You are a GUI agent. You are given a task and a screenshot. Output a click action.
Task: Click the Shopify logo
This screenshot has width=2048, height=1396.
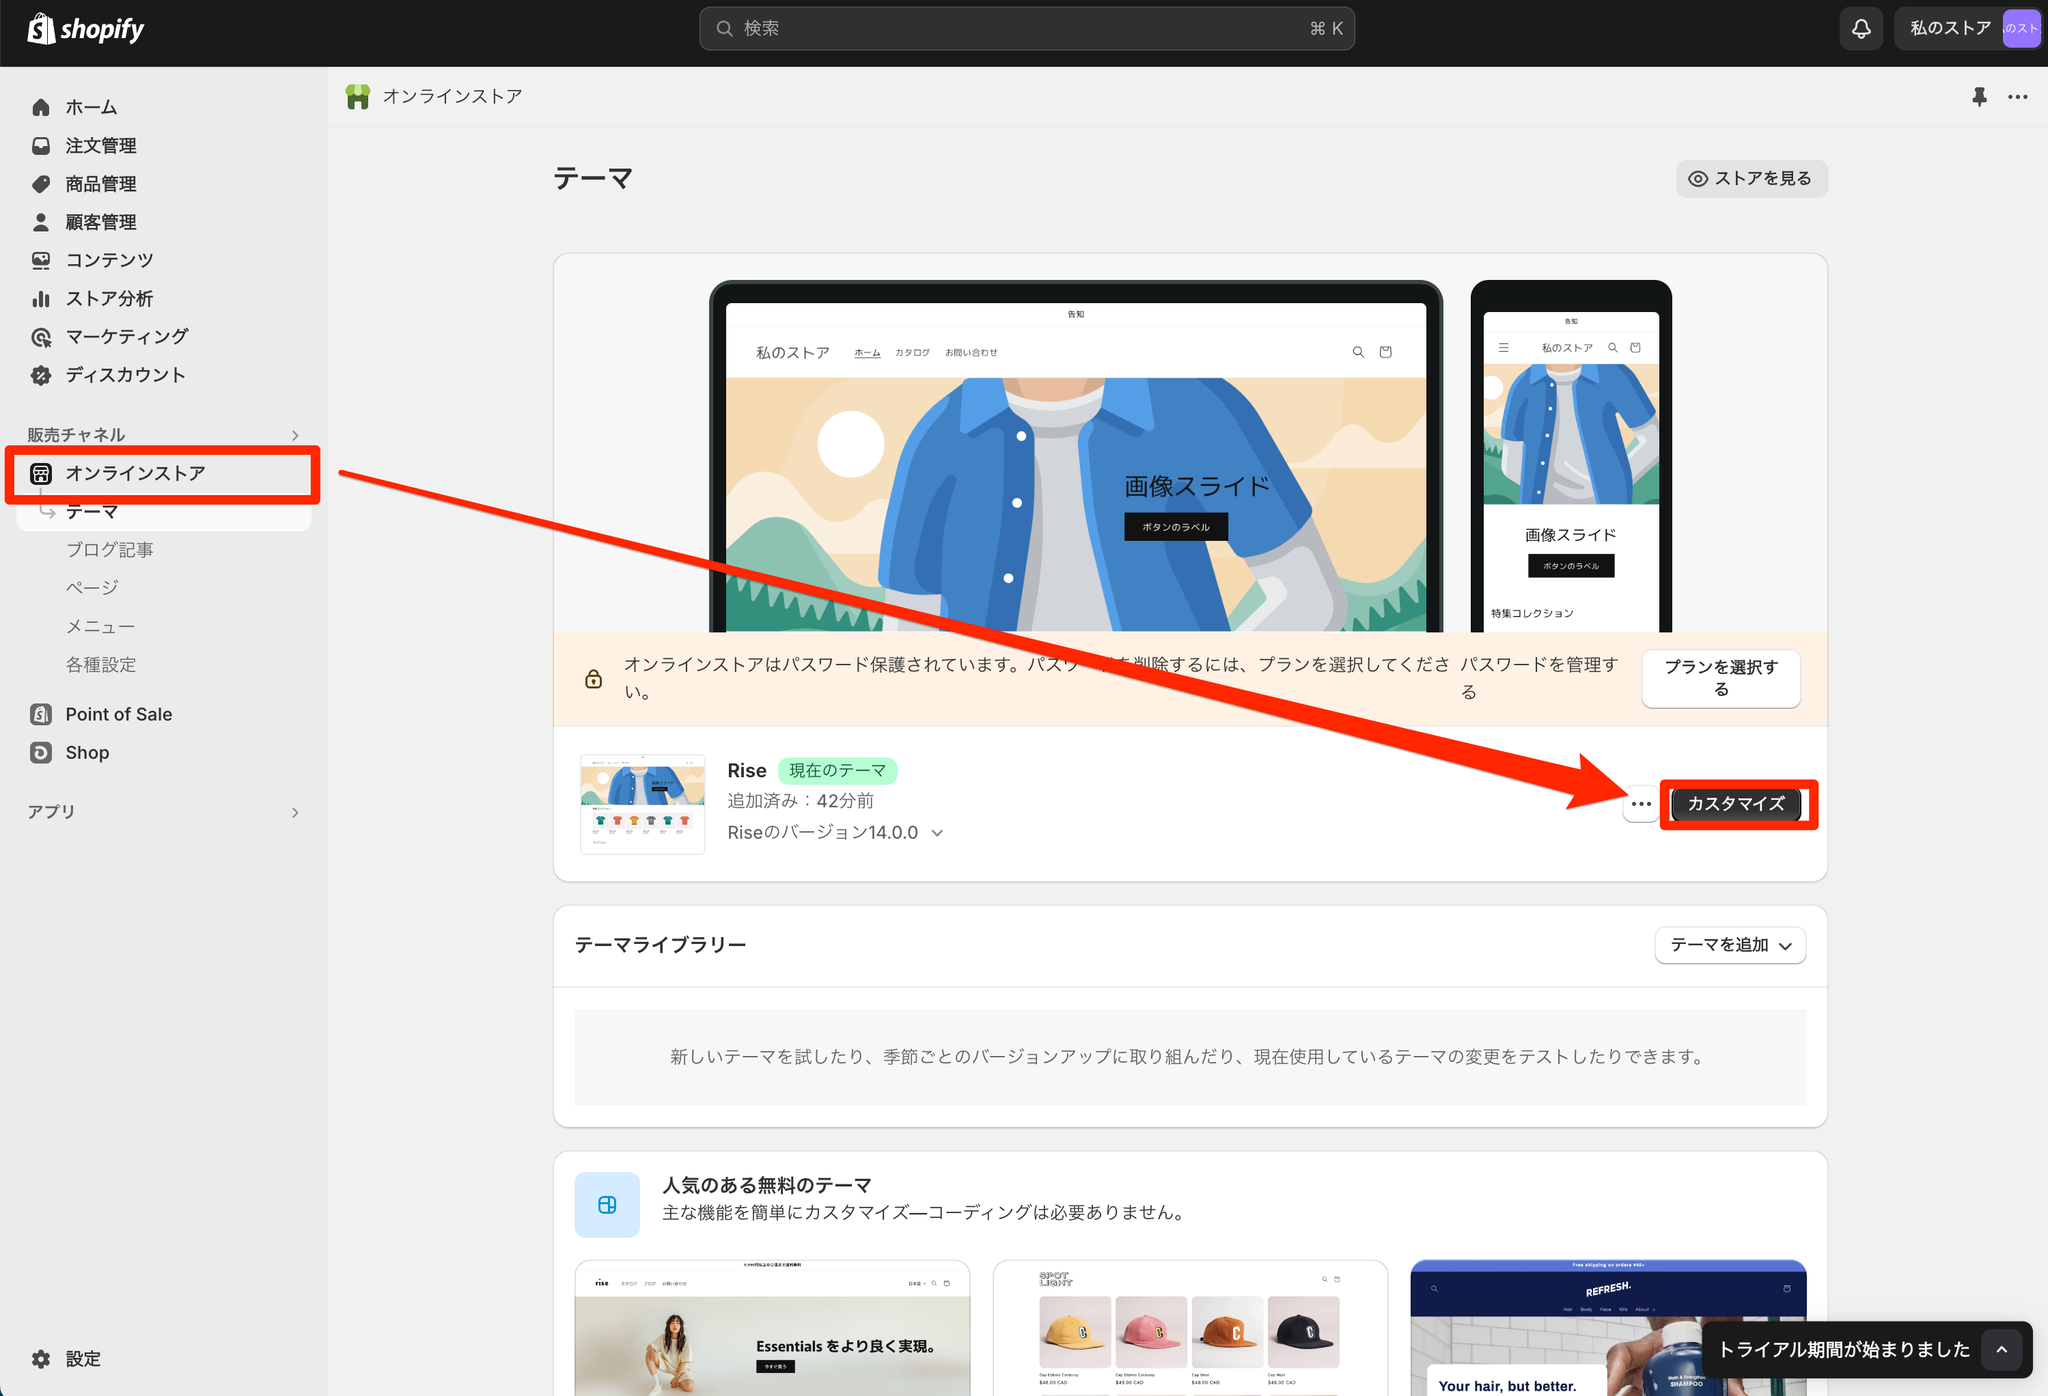(x=86, y=29)
